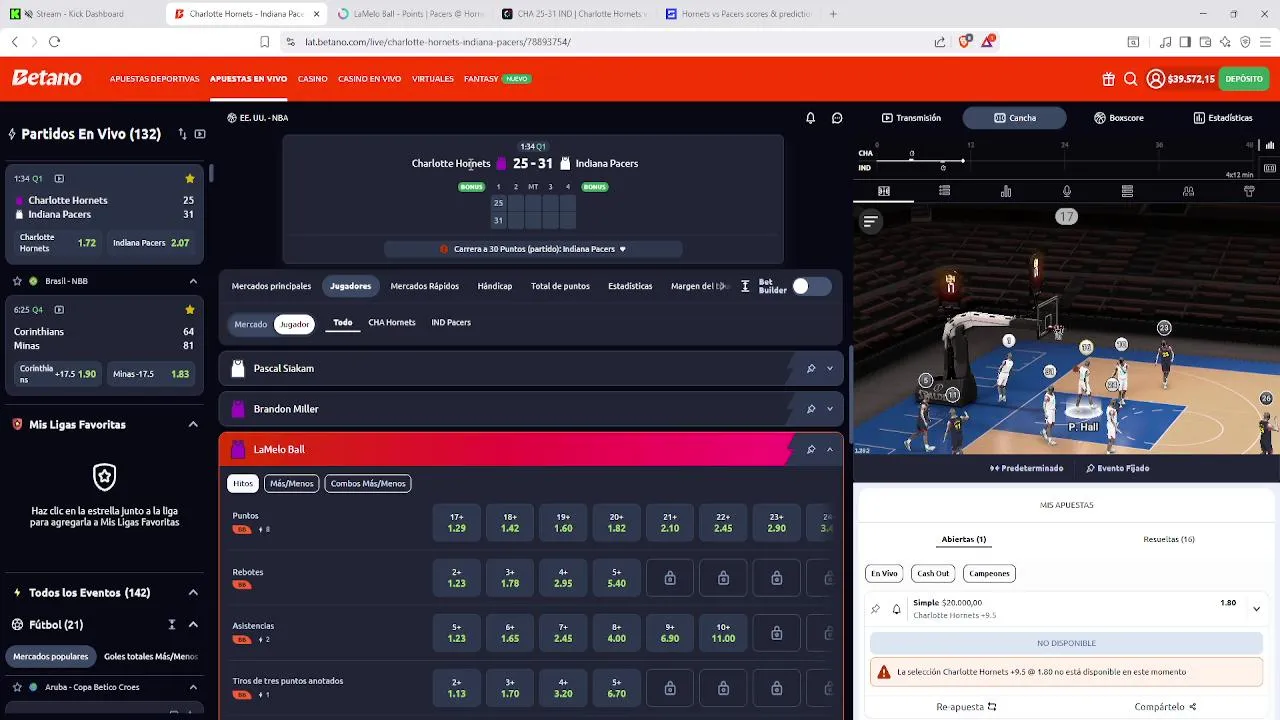The image size is (1280, 720).
Task: Show the Resueltas (16) bets tab
Action: pos(1169,539)
